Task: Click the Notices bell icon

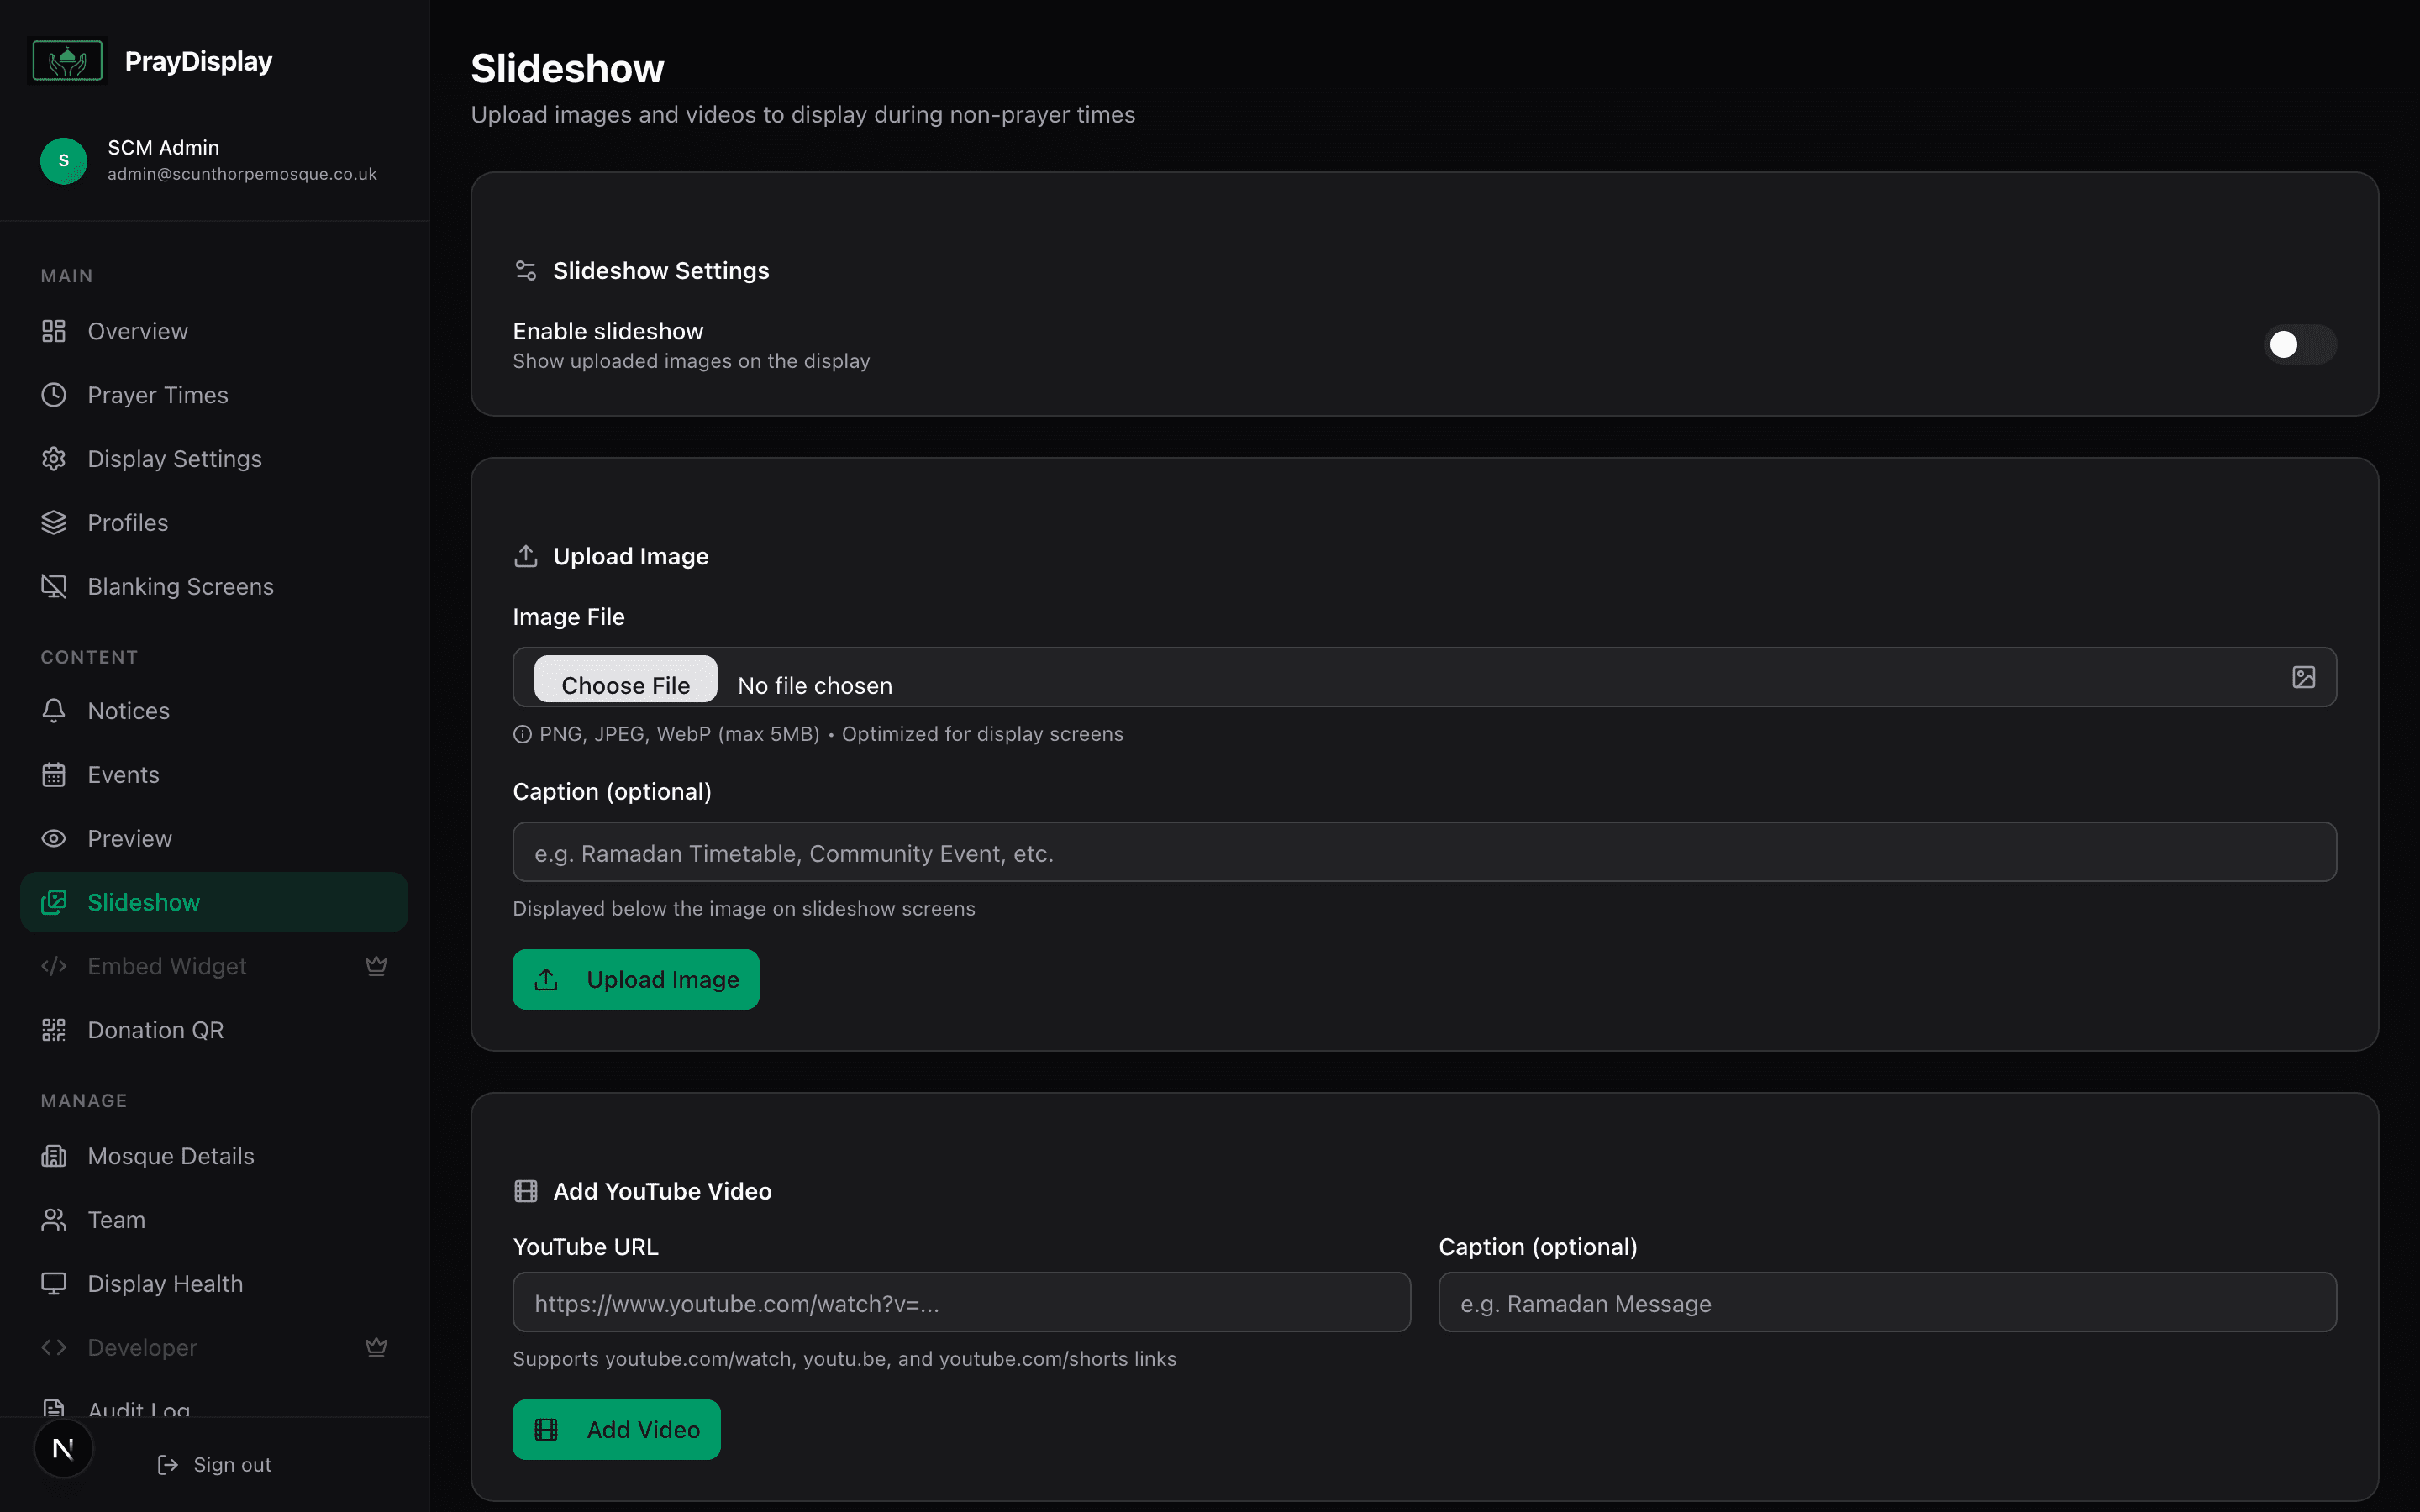Action: point(53,710)
